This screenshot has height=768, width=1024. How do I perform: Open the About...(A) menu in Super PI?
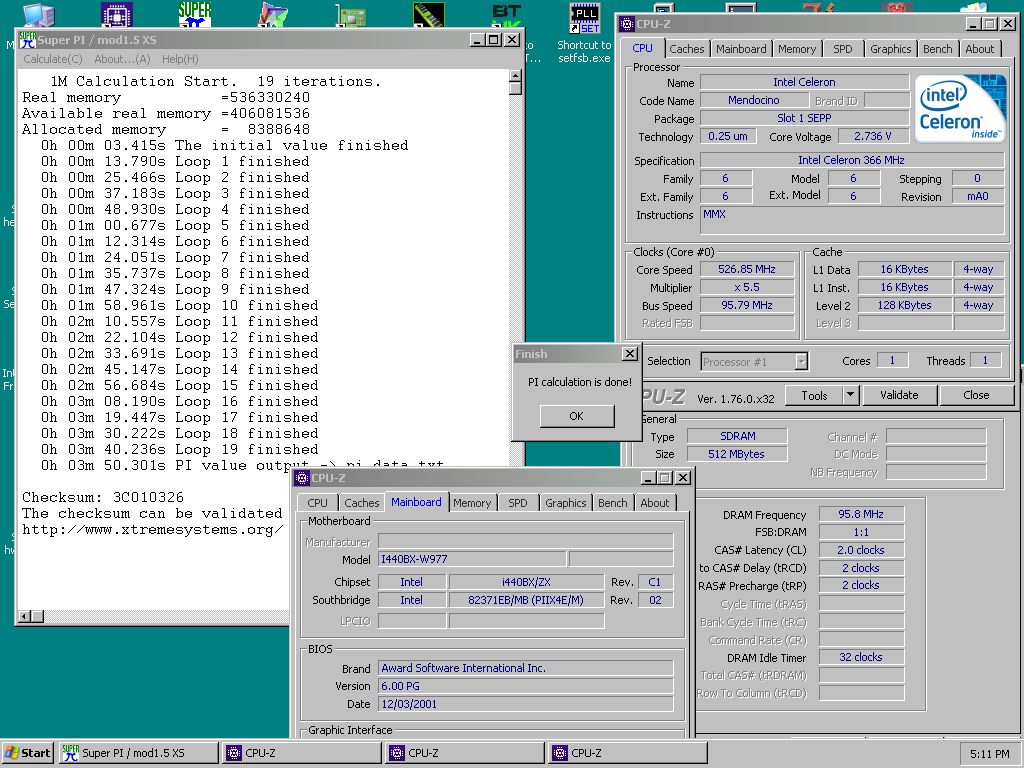[122, 59]
